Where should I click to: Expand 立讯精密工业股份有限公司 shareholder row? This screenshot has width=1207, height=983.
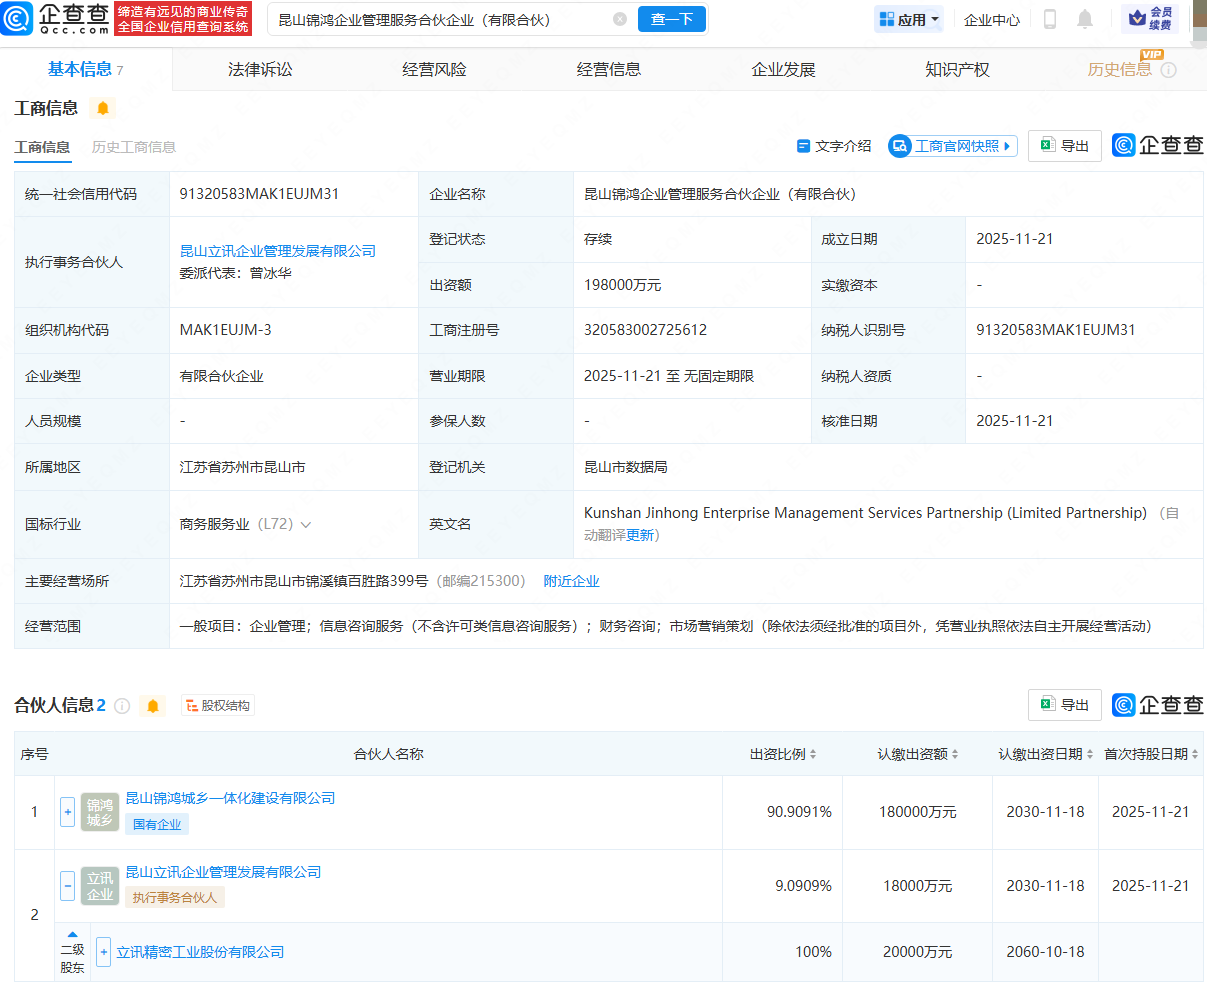[103, 952]
